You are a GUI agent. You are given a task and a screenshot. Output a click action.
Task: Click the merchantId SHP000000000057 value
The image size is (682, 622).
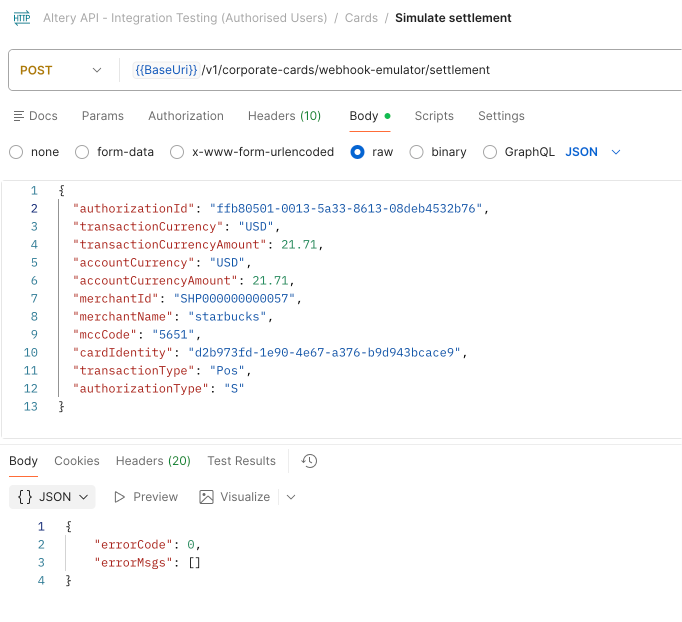point(234,299)
